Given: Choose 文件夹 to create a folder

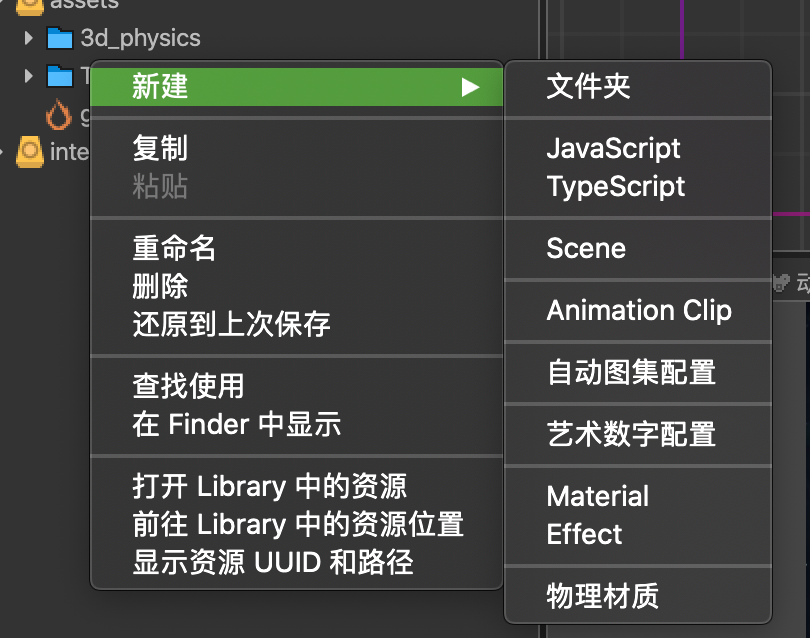Looking at the screenshot, I should pyautogui.click(x=588, y=87).
